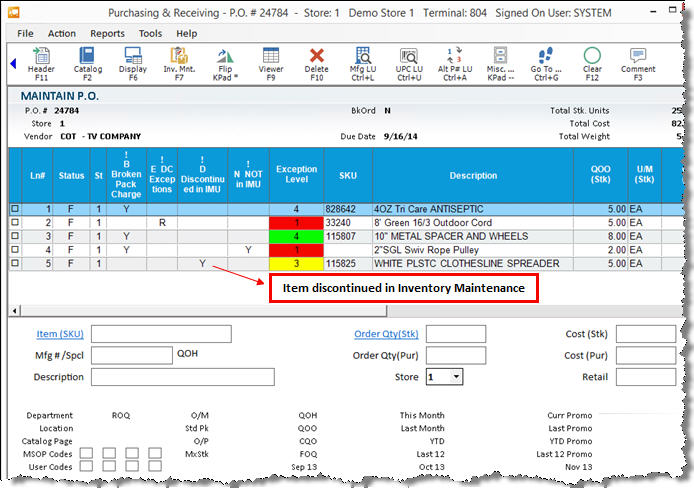Image resolution: width=694 pixels, height=488 pixels.
Task: Open the Reports menu
Action: [107, 33]
